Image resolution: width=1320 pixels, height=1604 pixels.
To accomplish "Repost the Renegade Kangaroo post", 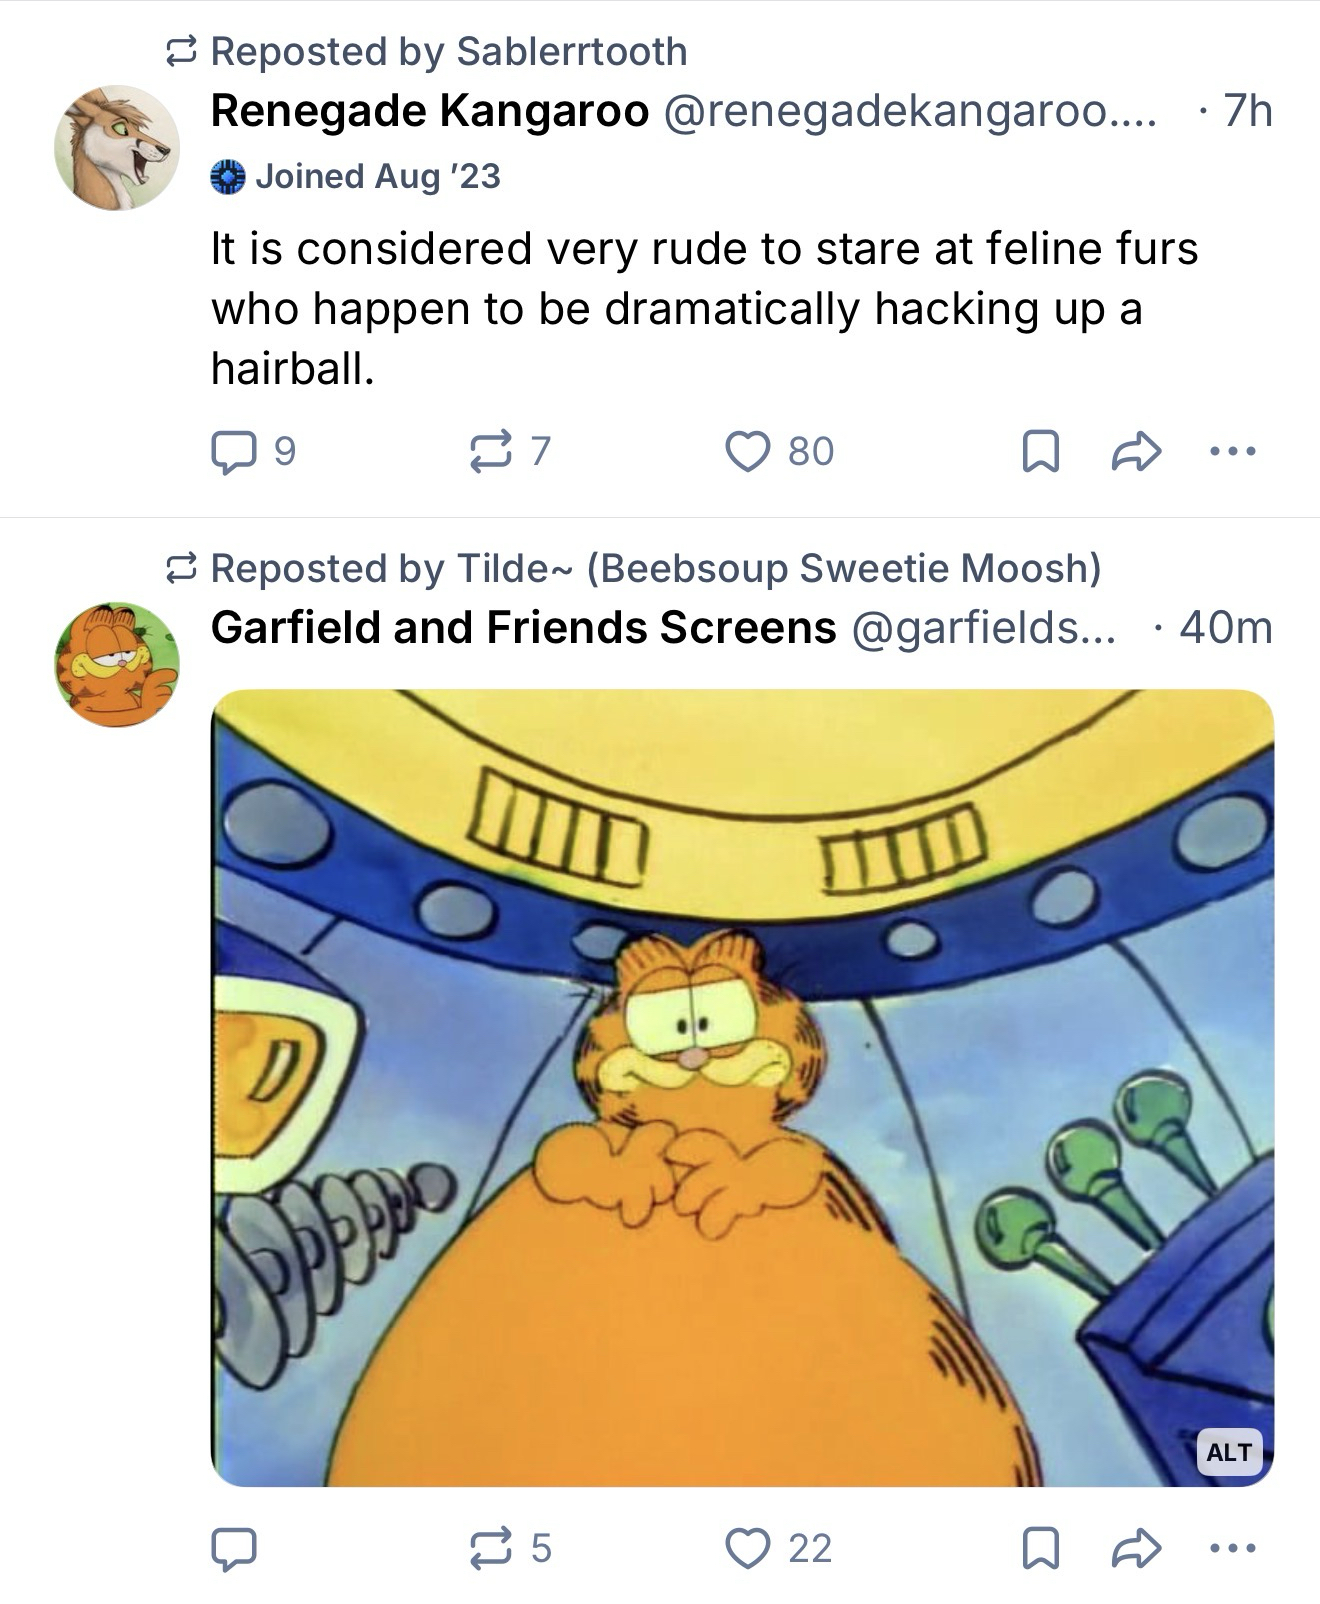I will (491, 451).
